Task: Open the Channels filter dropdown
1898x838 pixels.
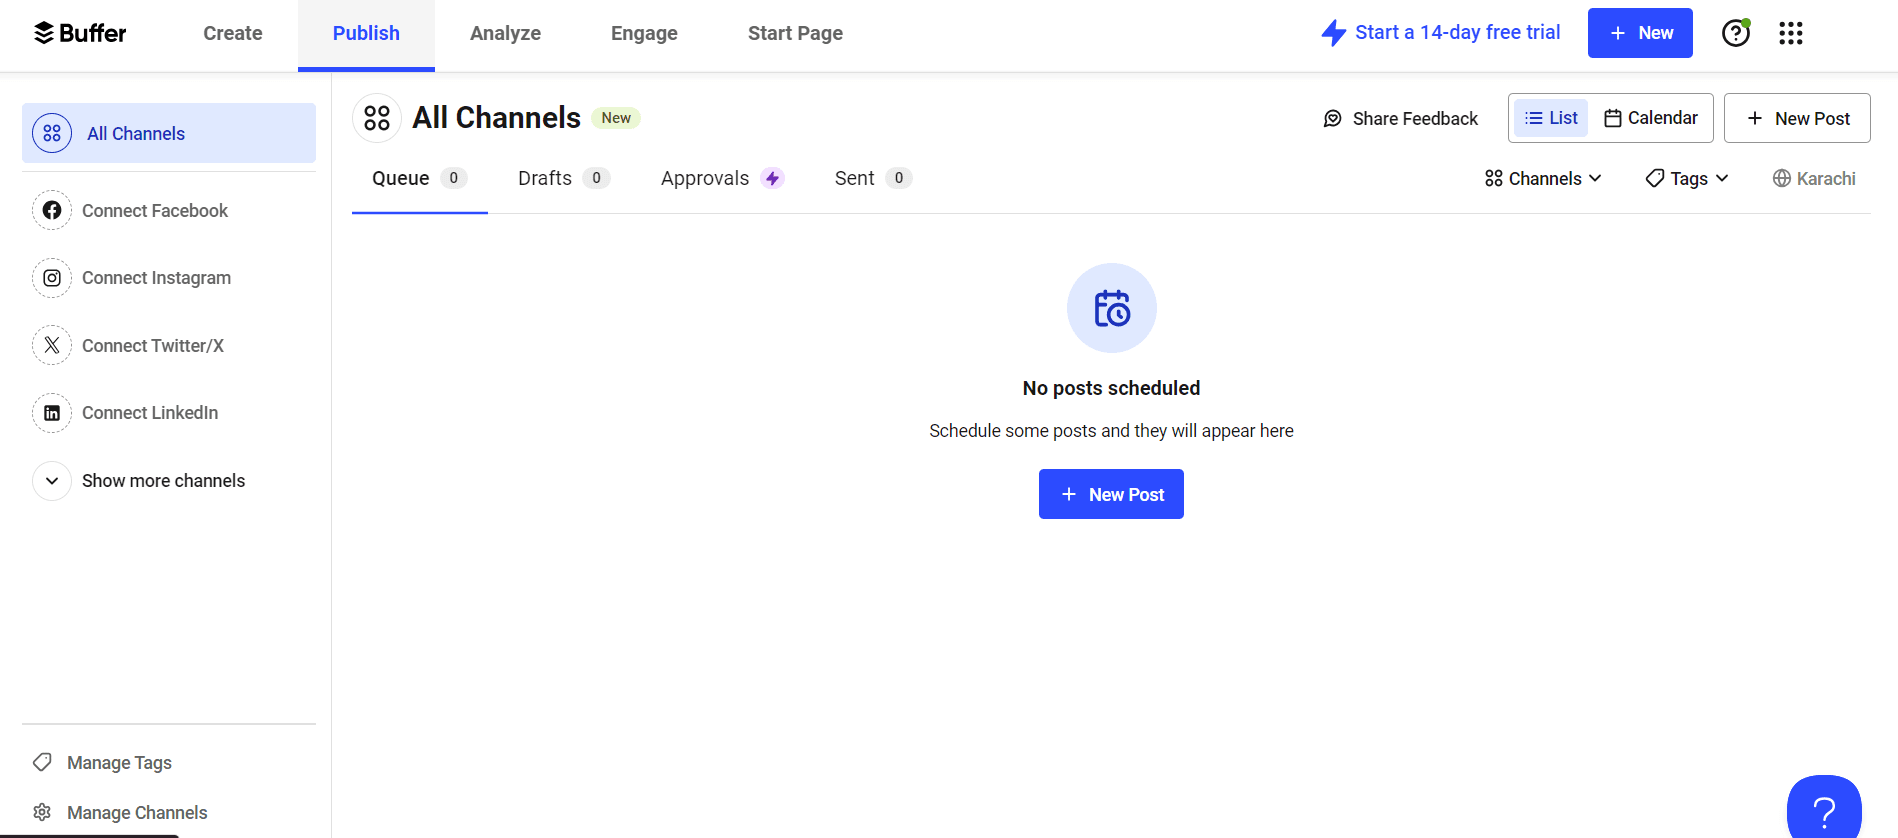Action: tap(1543, 178)
